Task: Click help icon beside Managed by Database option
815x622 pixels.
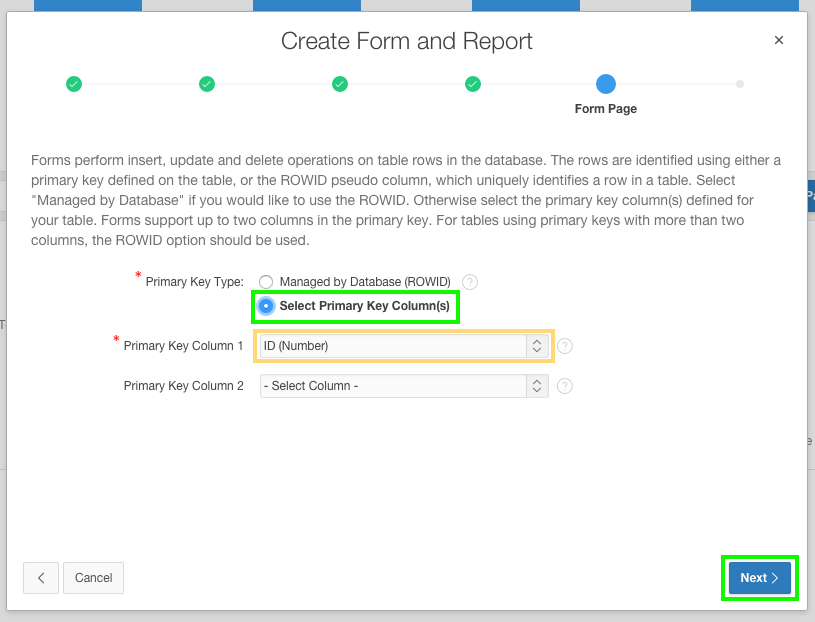Action: click(x=469, y=282)
